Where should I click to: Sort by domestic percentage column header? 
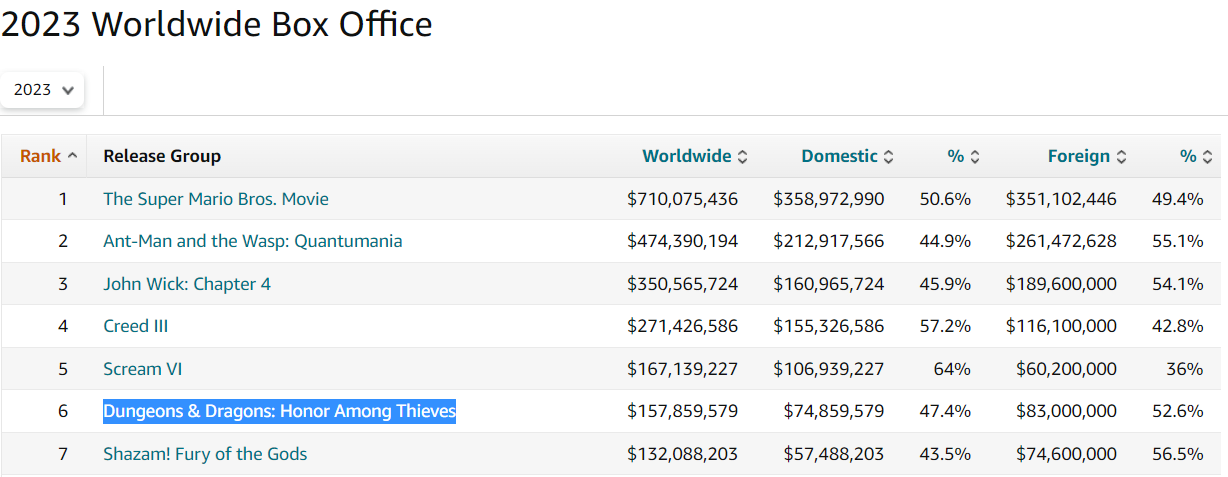point(964,156)
